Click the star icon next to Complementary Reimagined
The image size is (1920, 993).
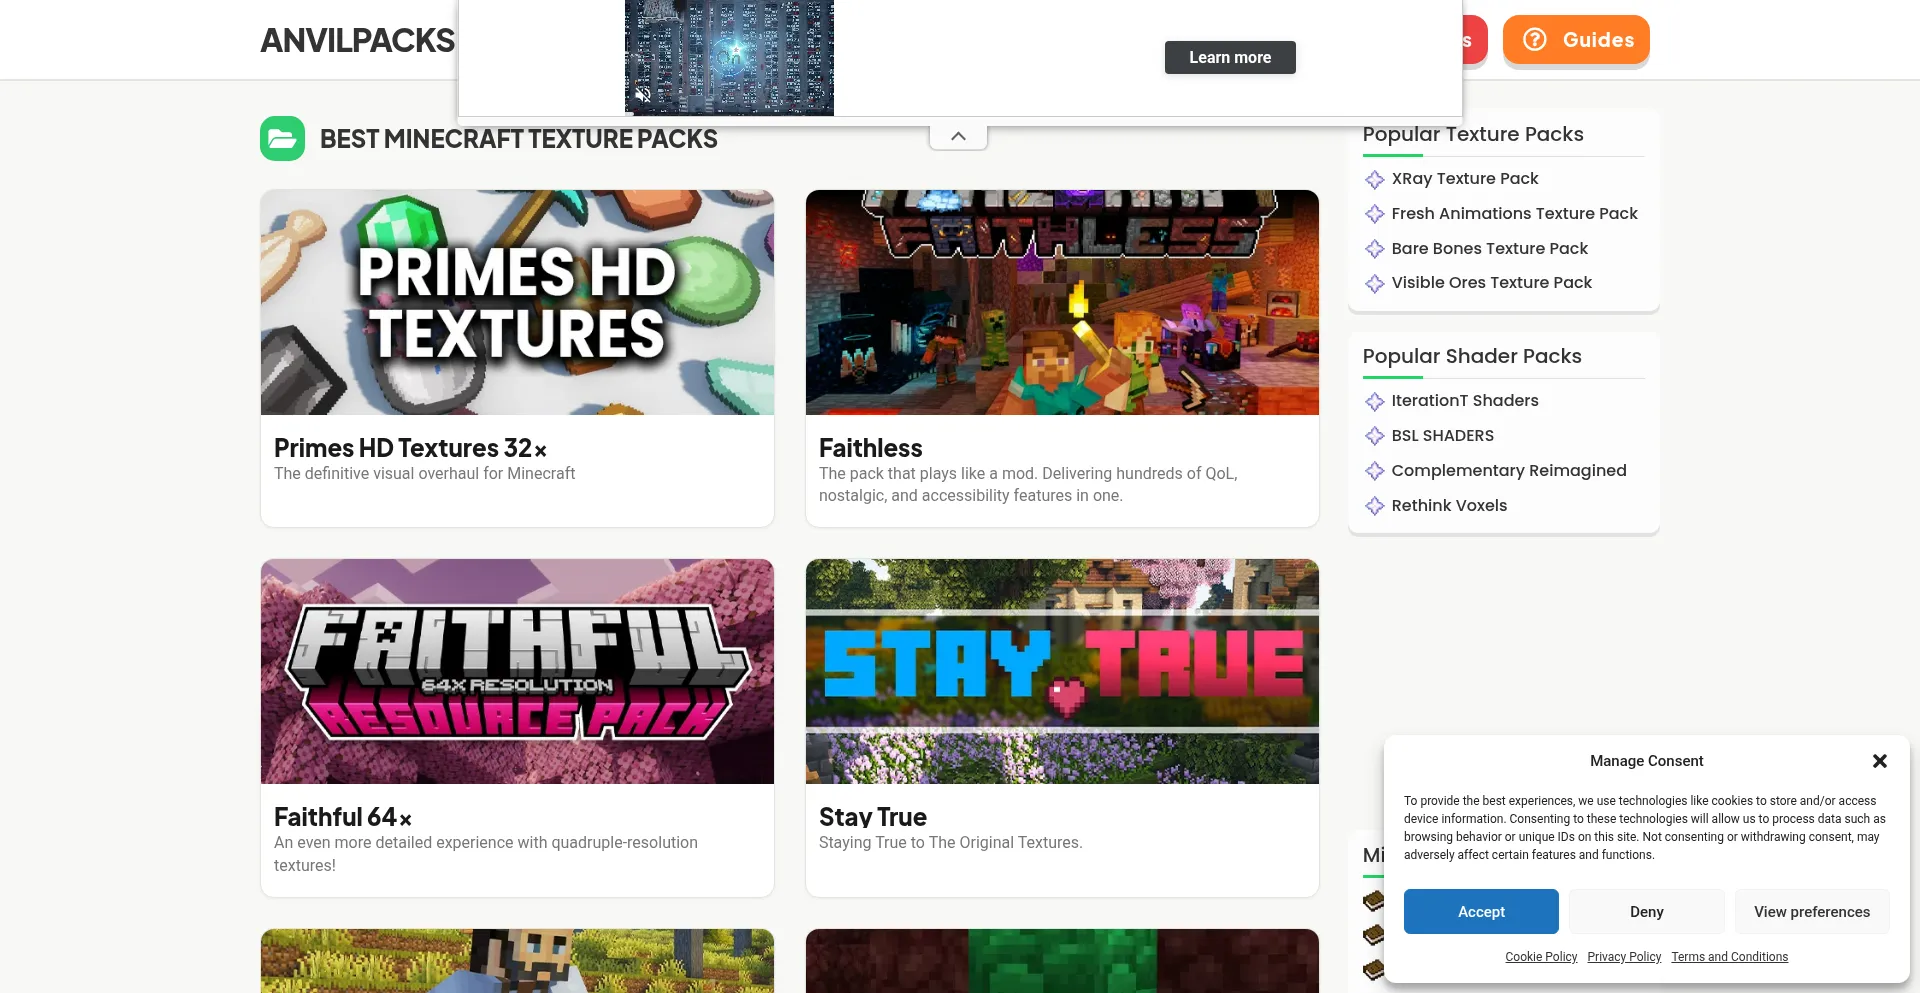(1375, 471)
